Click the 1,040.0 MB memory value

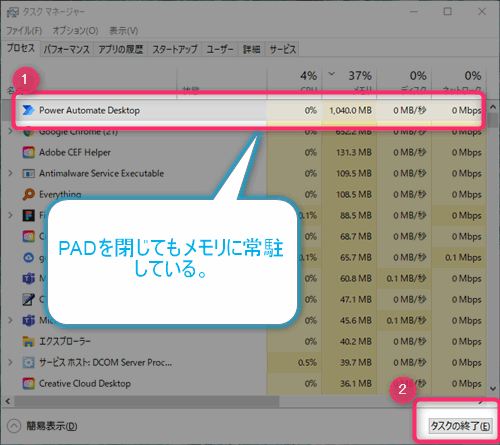click(x=350, y=110)
